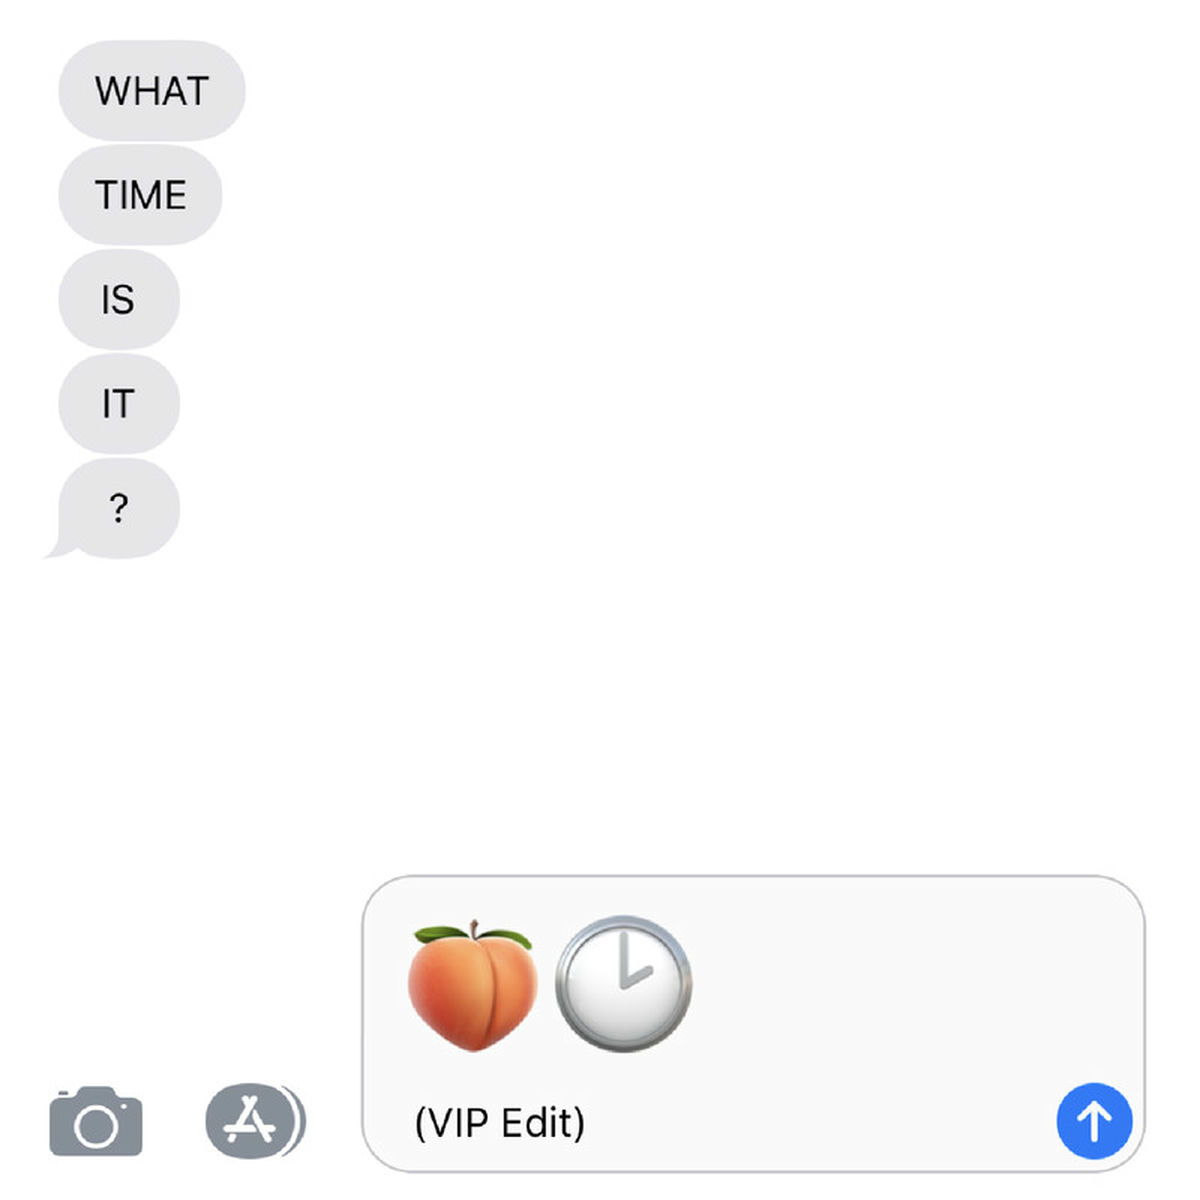Send the message with the blue arrow
Screen dimensions: 1200x1200
(1094, 1121)
